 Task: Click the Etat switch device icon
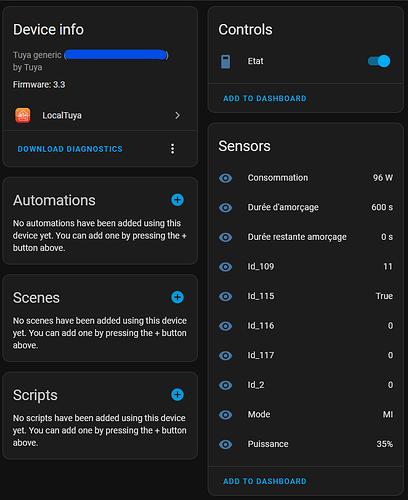[226, 61]
